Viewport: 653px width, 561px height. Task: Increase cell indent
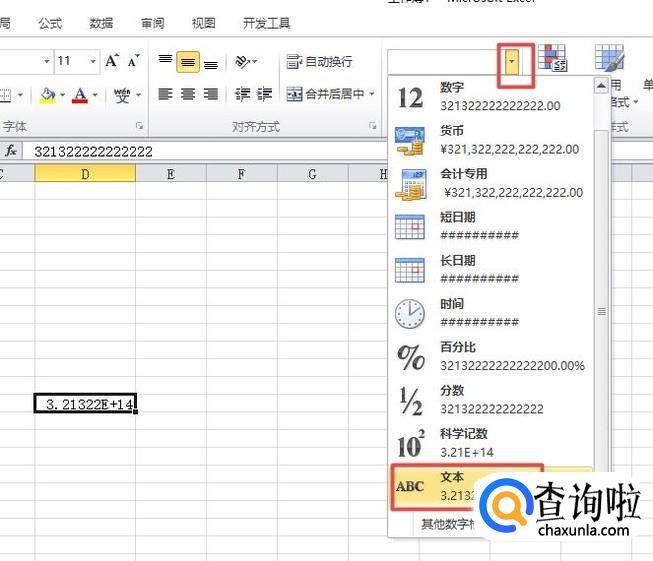(264, 94)
